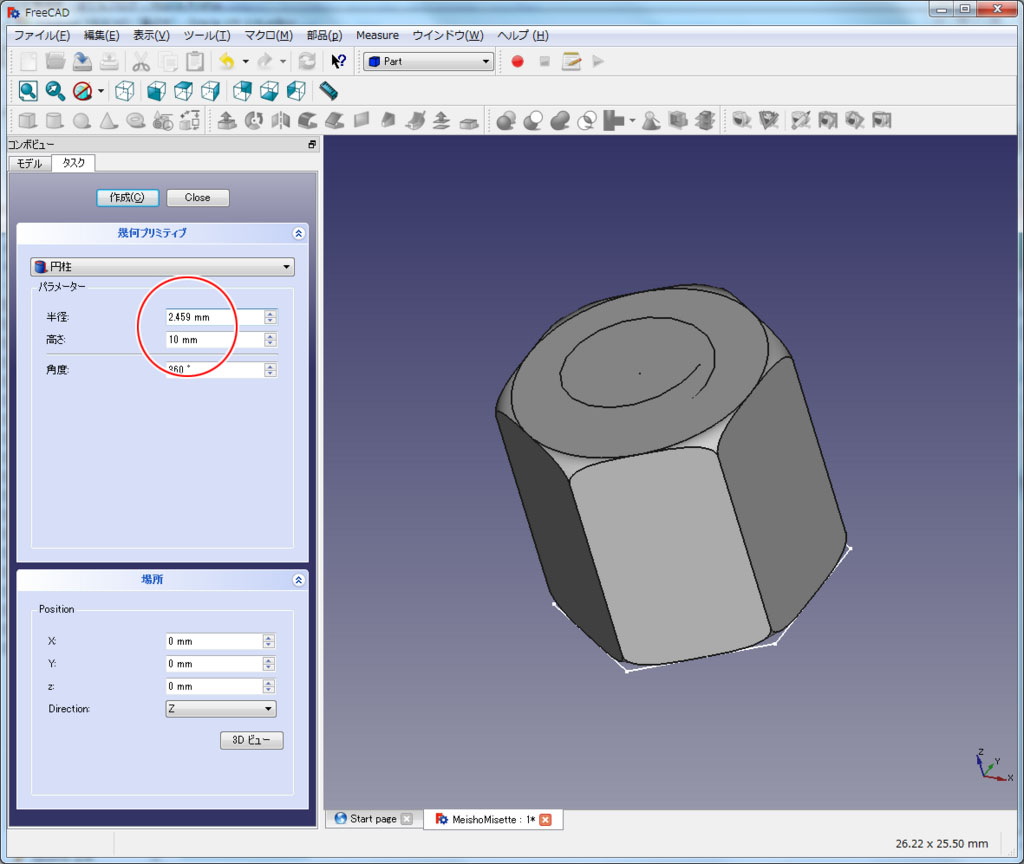Click the Close button in task panel
This screenshot has width=1024, height=864.
[197, 197]
